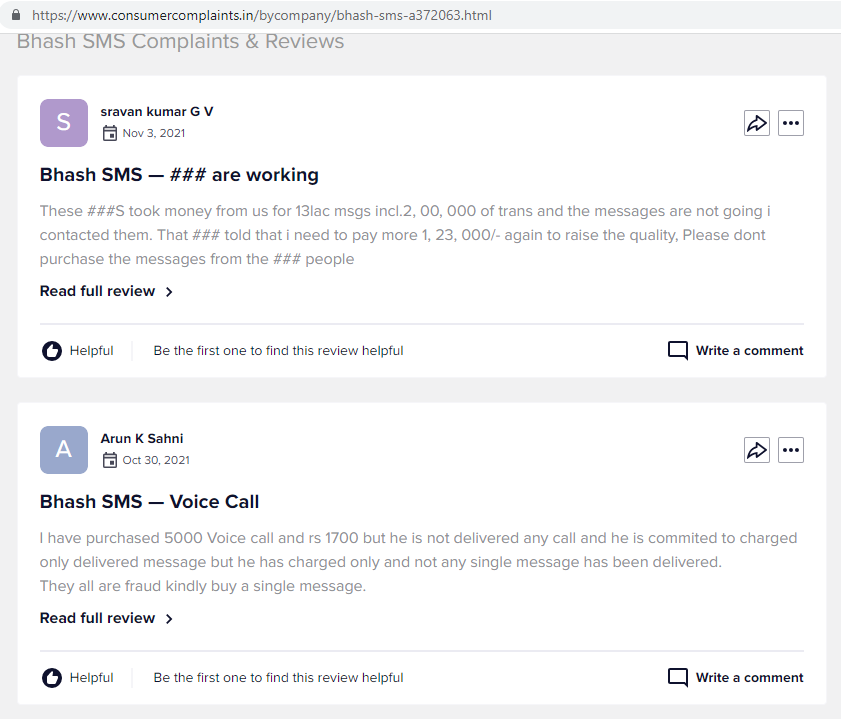Read full review by Arun K Sahni
Viewport: 845px width, 719px height.
[x=98, y=618]
